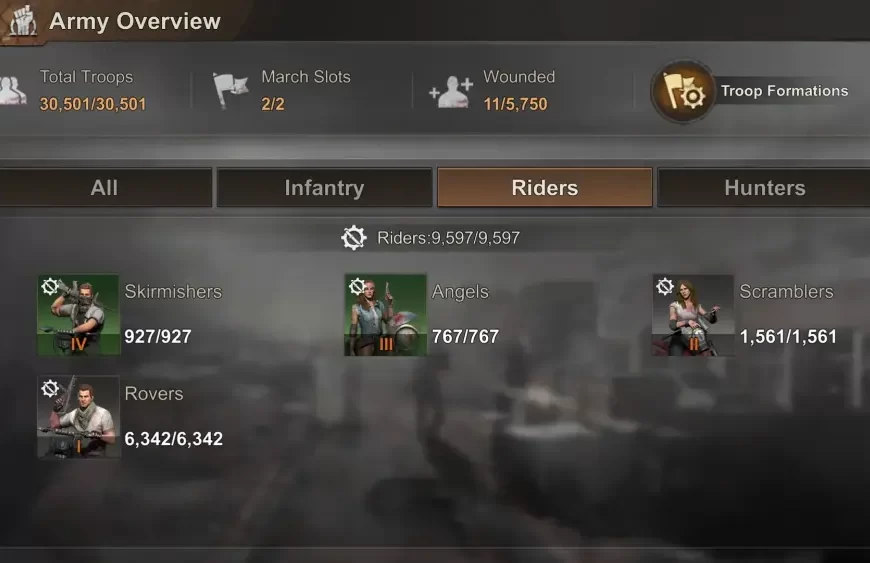Tap the Wounded medic icon
The image size is (870, 563).
pos(452,92)
